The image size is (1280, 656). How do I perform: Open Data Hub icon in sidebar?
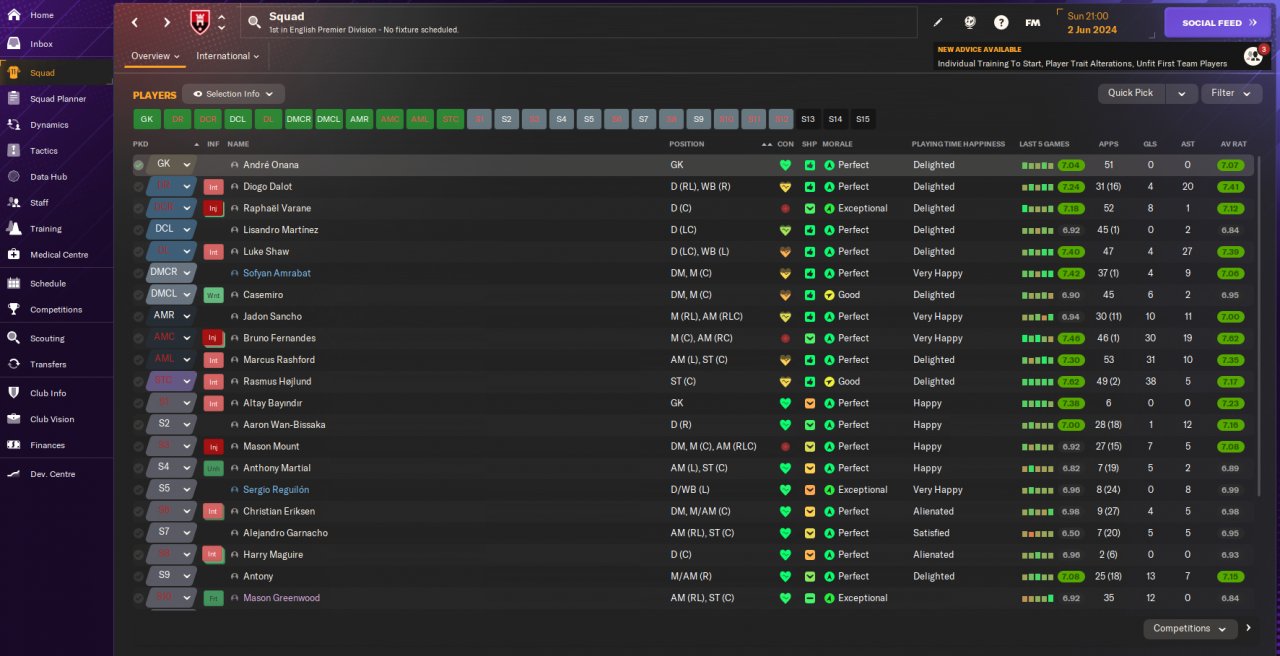(14, 177)
